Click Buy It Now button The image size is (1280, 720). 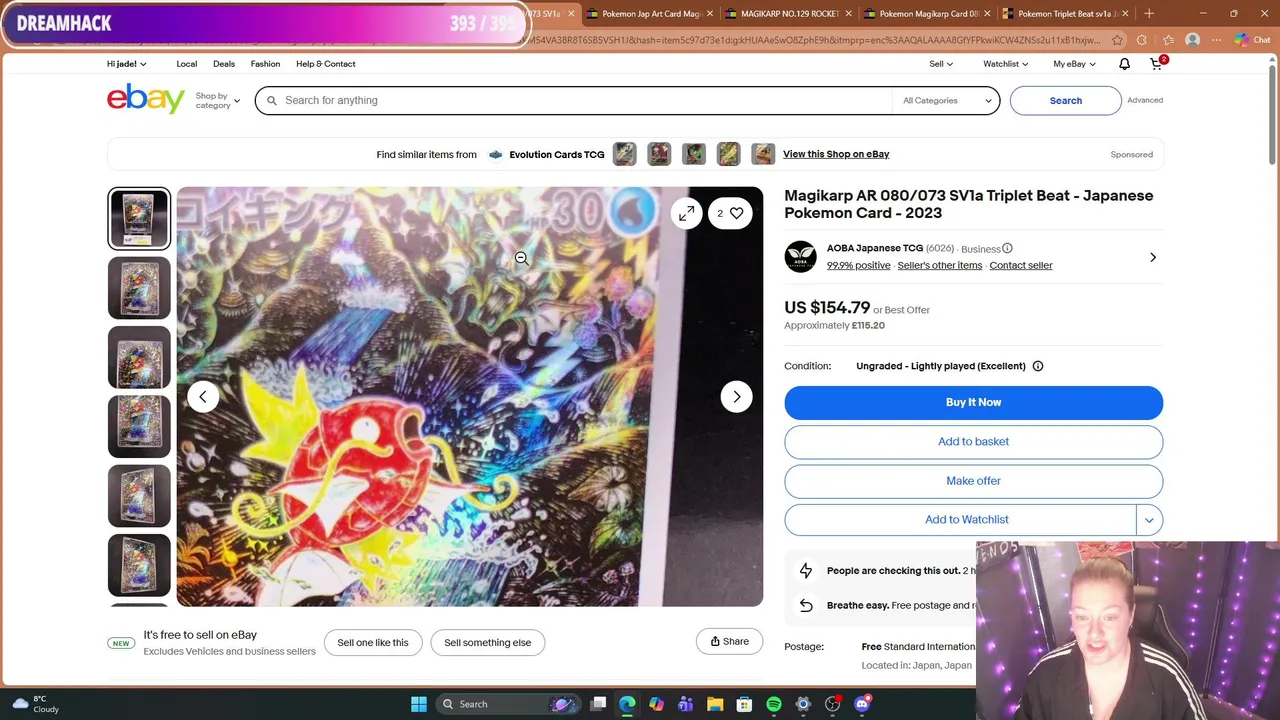pyautogui.click(x=973, y=402)
